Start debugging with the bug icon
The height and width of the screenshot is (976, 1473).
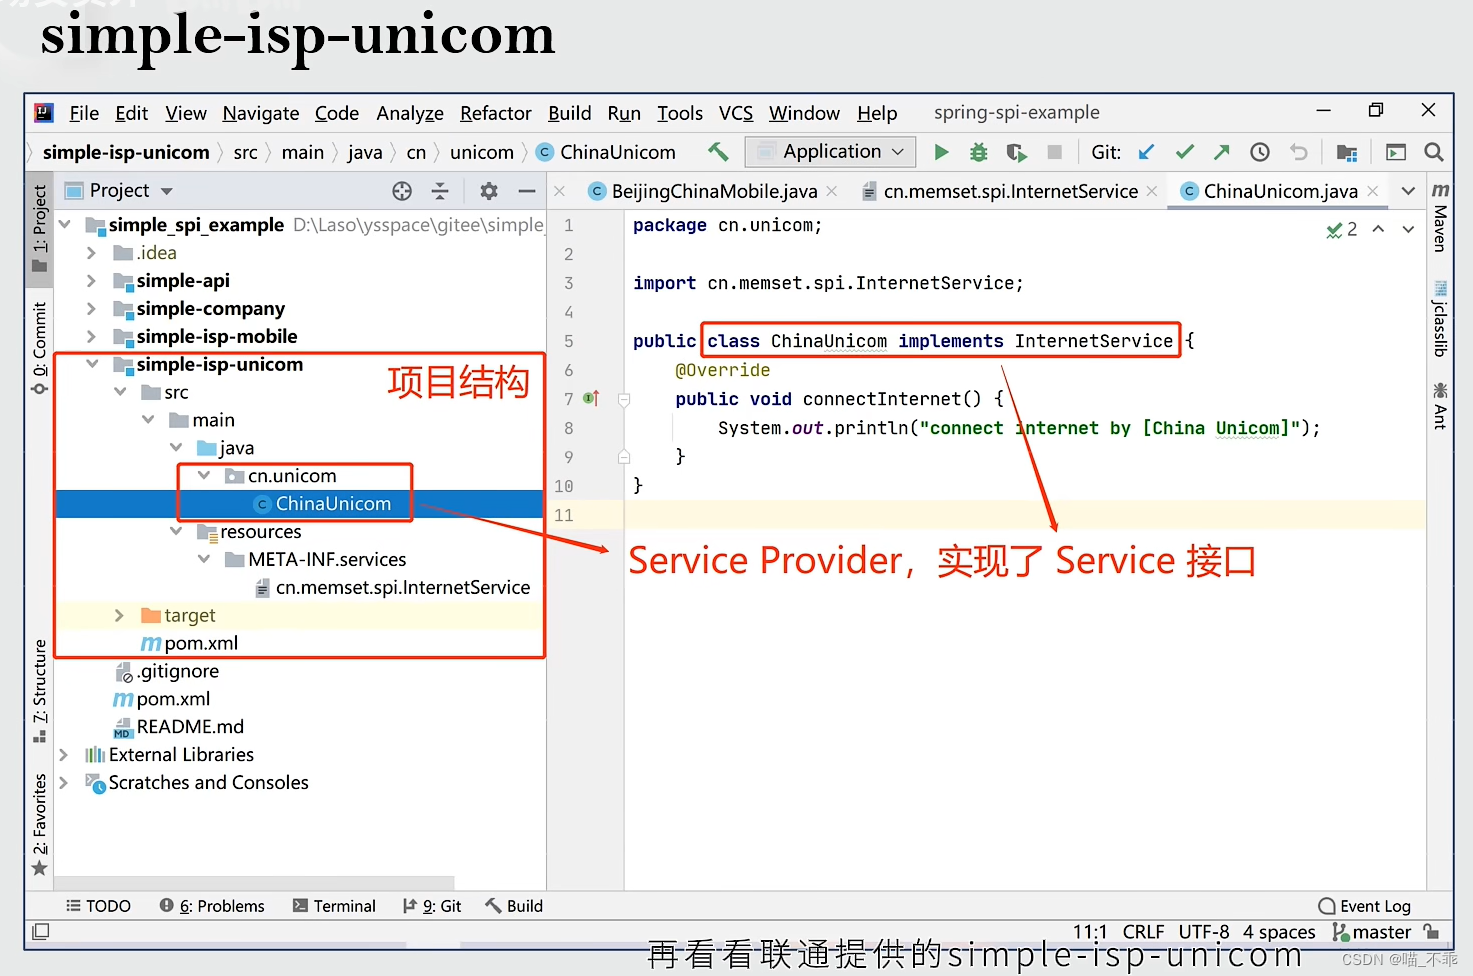(x=979, y=152)
